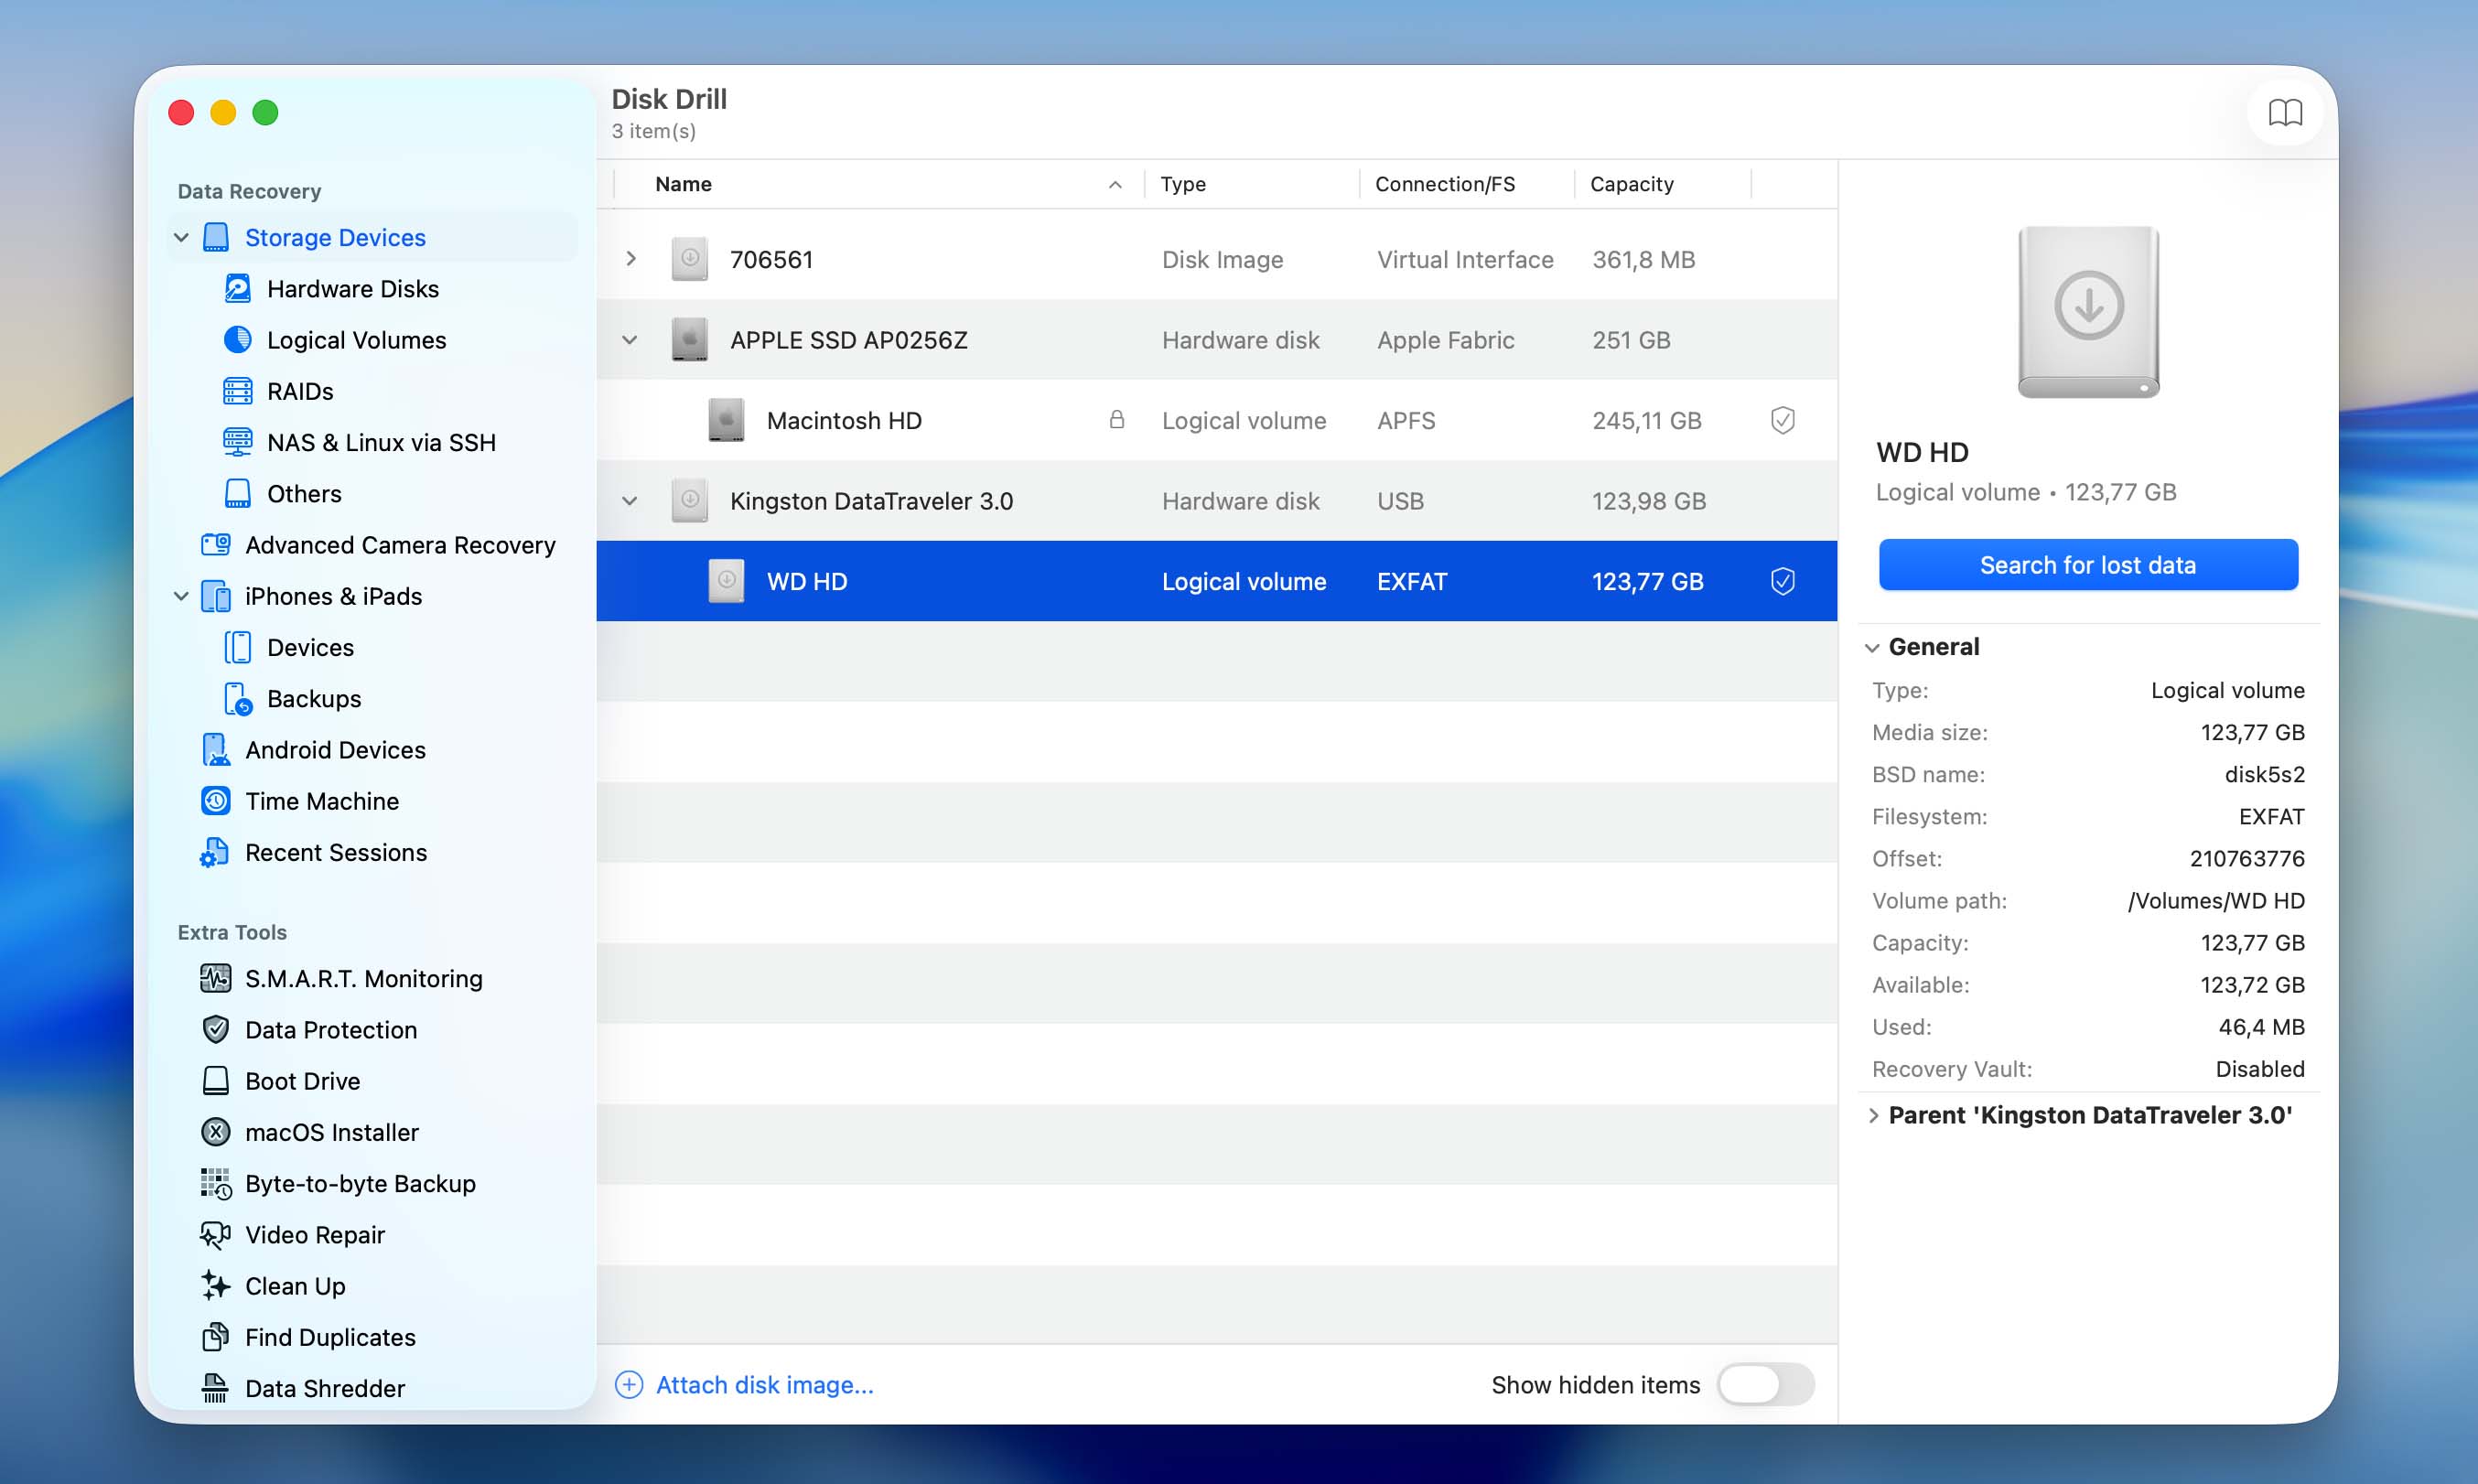Screen dimensions: 2478x1484
Task: Click the Recent Sessions gear icon
Action: point(215,852)
